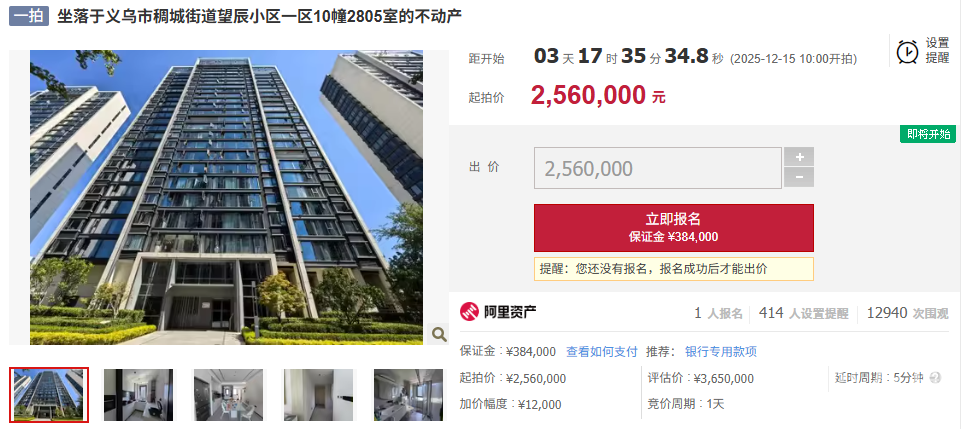The height and width of the screenshot is (429, 961).
Task: Click the alarm clock reminder icon
Action: pos(907,51)
